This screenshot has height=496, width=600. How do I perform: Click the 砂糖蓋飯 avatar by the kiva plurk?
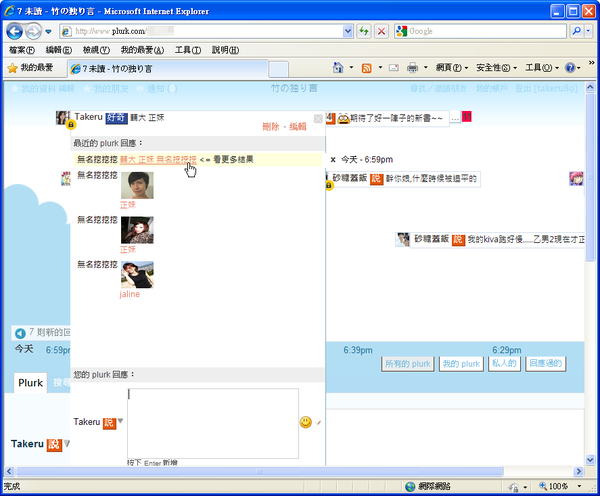[403, 239]
